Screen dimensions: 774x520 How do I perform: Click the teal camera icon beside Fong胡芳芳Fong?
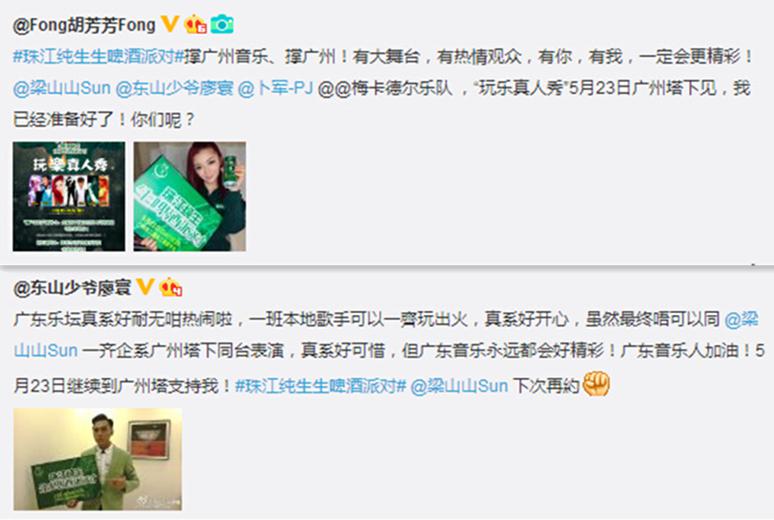click(222, 24)
